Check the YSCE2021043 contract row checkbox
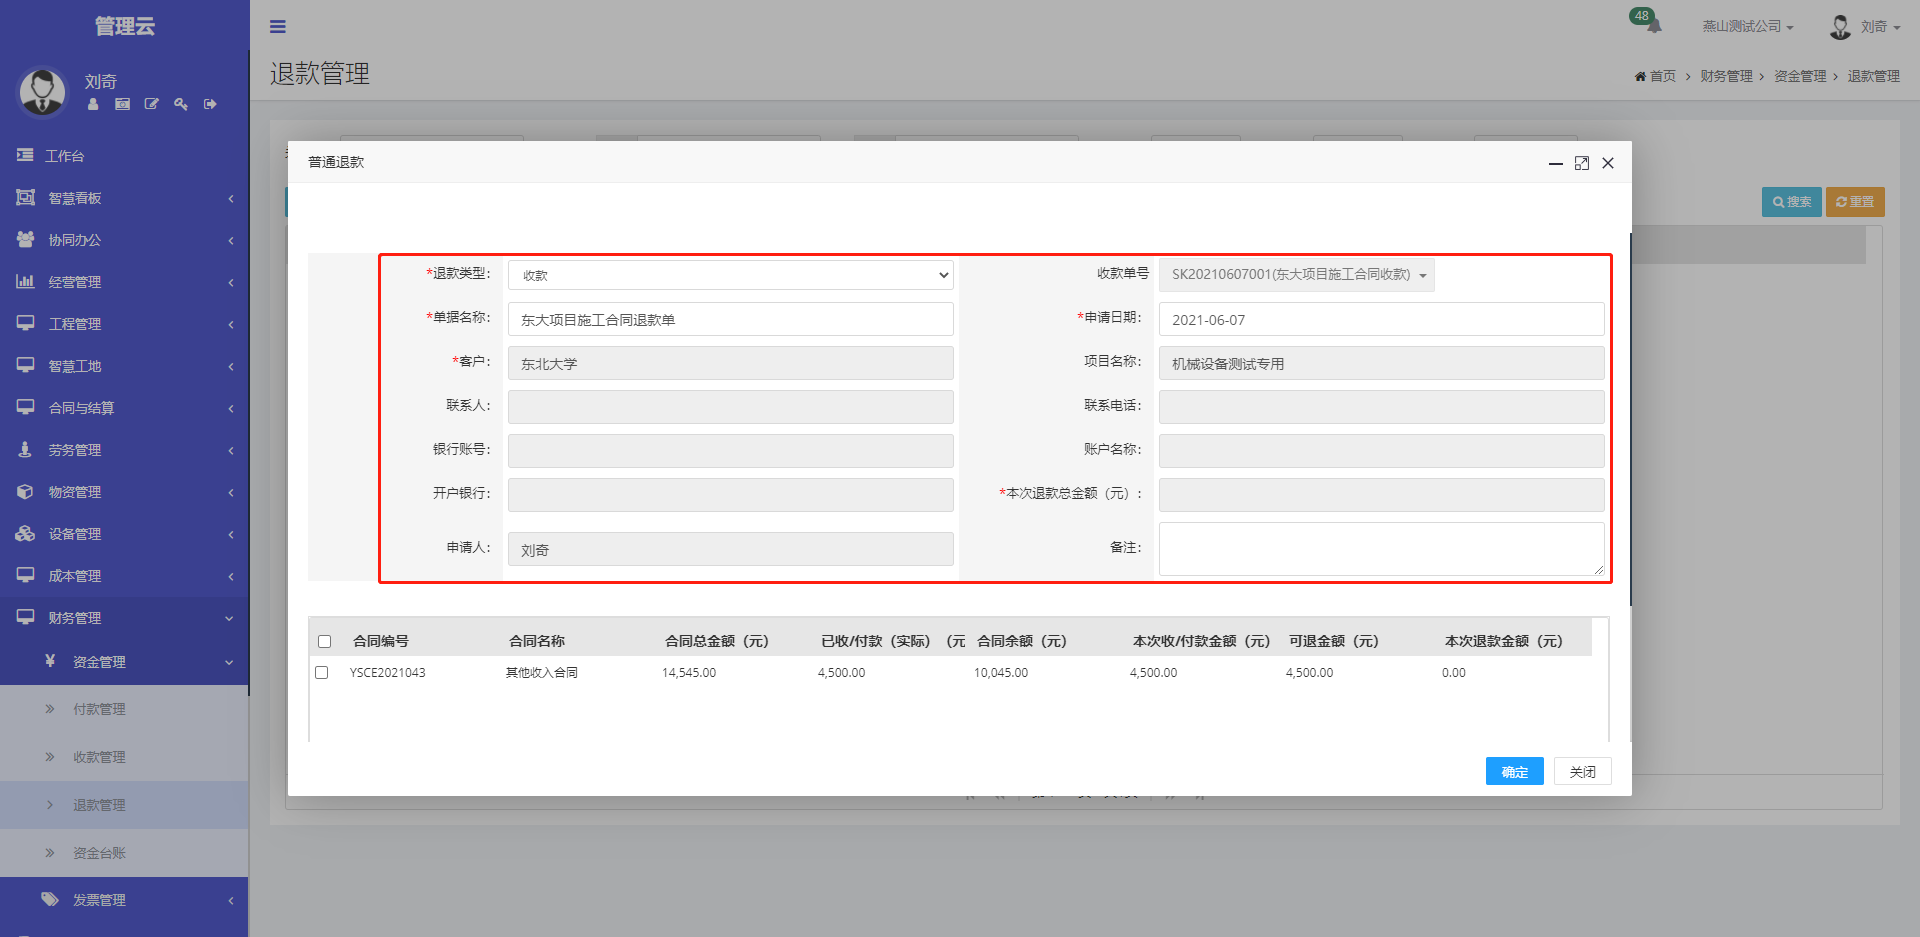1920x937 pixels. tap(322, 673)
